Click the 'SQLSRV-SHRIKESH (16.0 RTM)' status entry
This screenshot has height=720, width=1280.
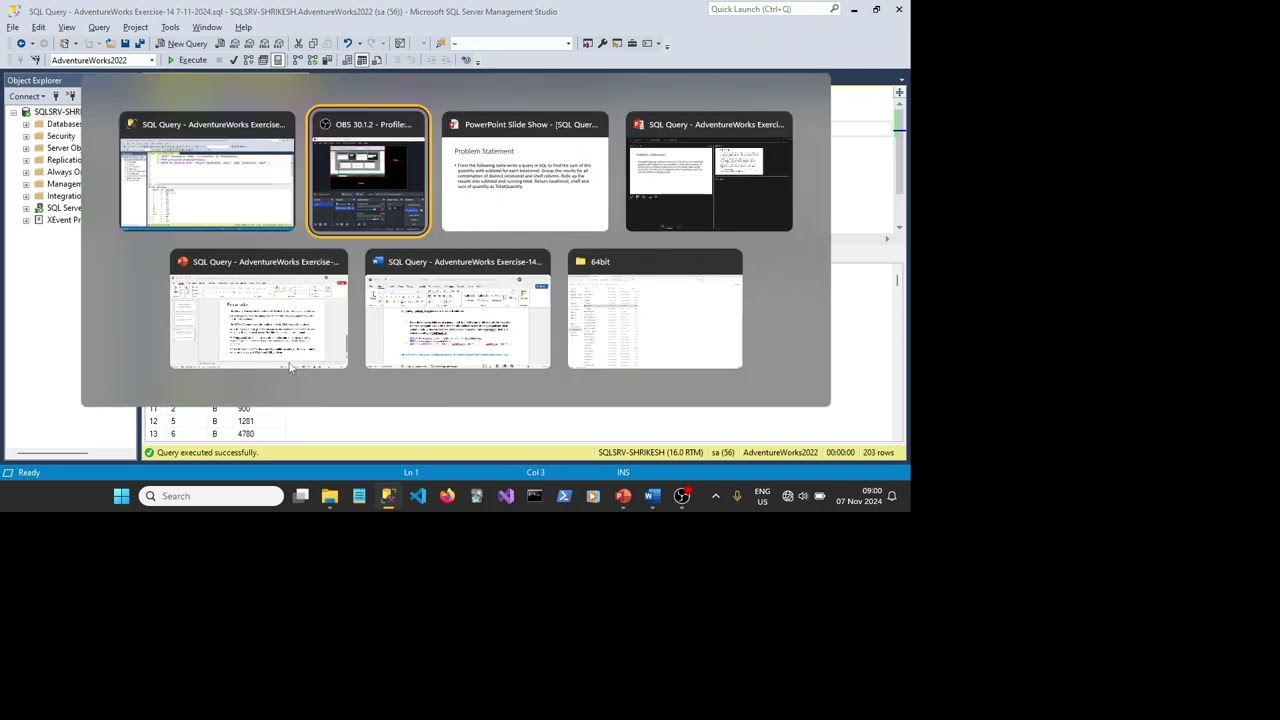650,453
